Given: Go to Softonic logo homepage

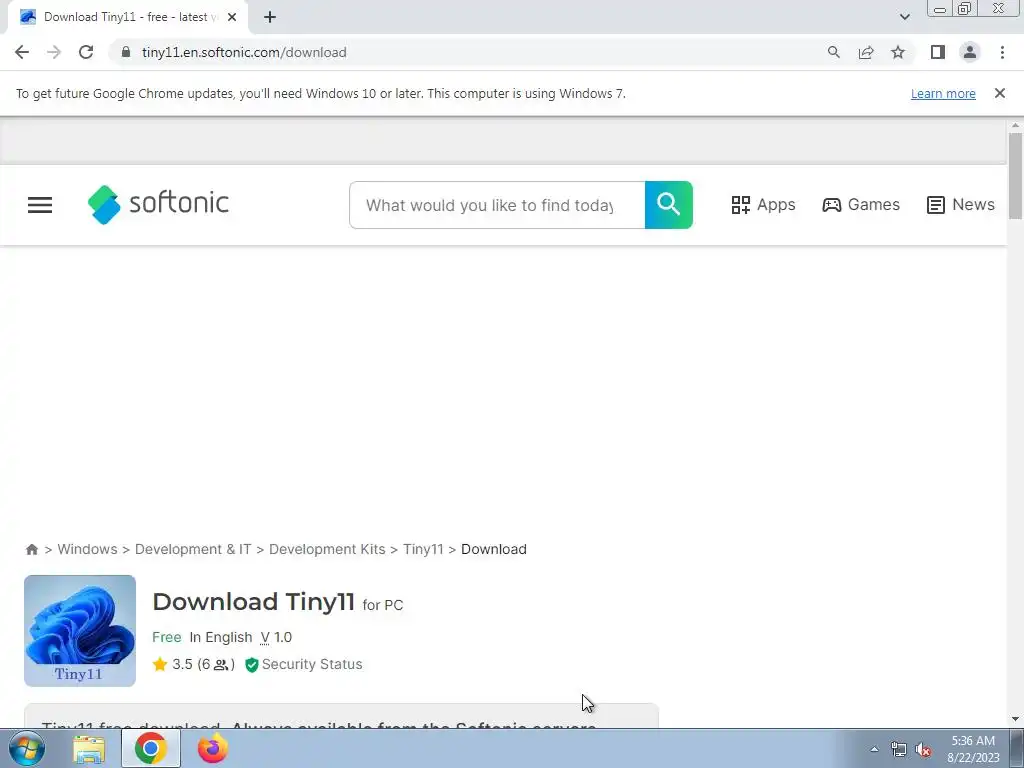Looking at the screenshot, I should pyautogui.click(x=158, y=204).
